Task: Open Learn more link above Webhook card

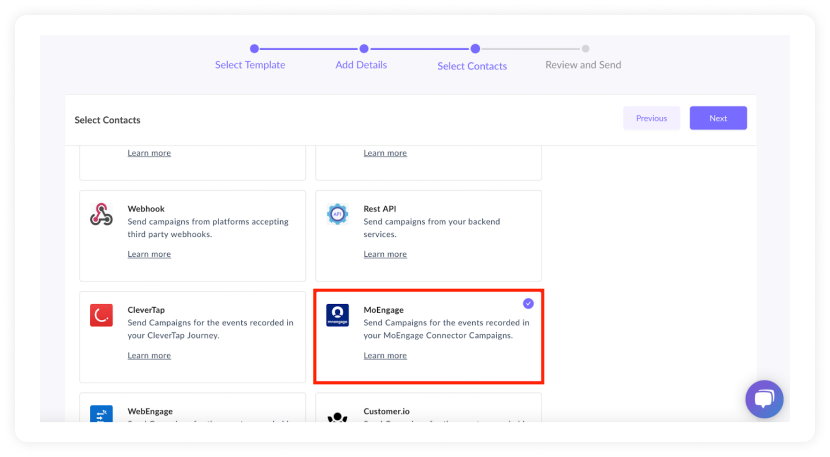Action: tap(149, 153)
